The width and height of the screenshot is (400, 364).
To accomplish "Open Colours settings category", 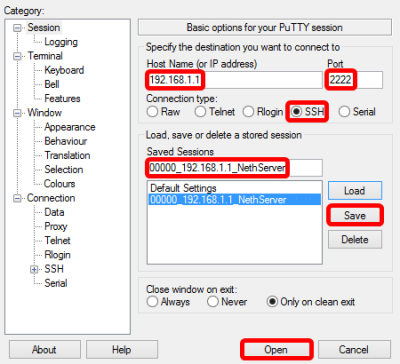I will [x=60, y=184].
